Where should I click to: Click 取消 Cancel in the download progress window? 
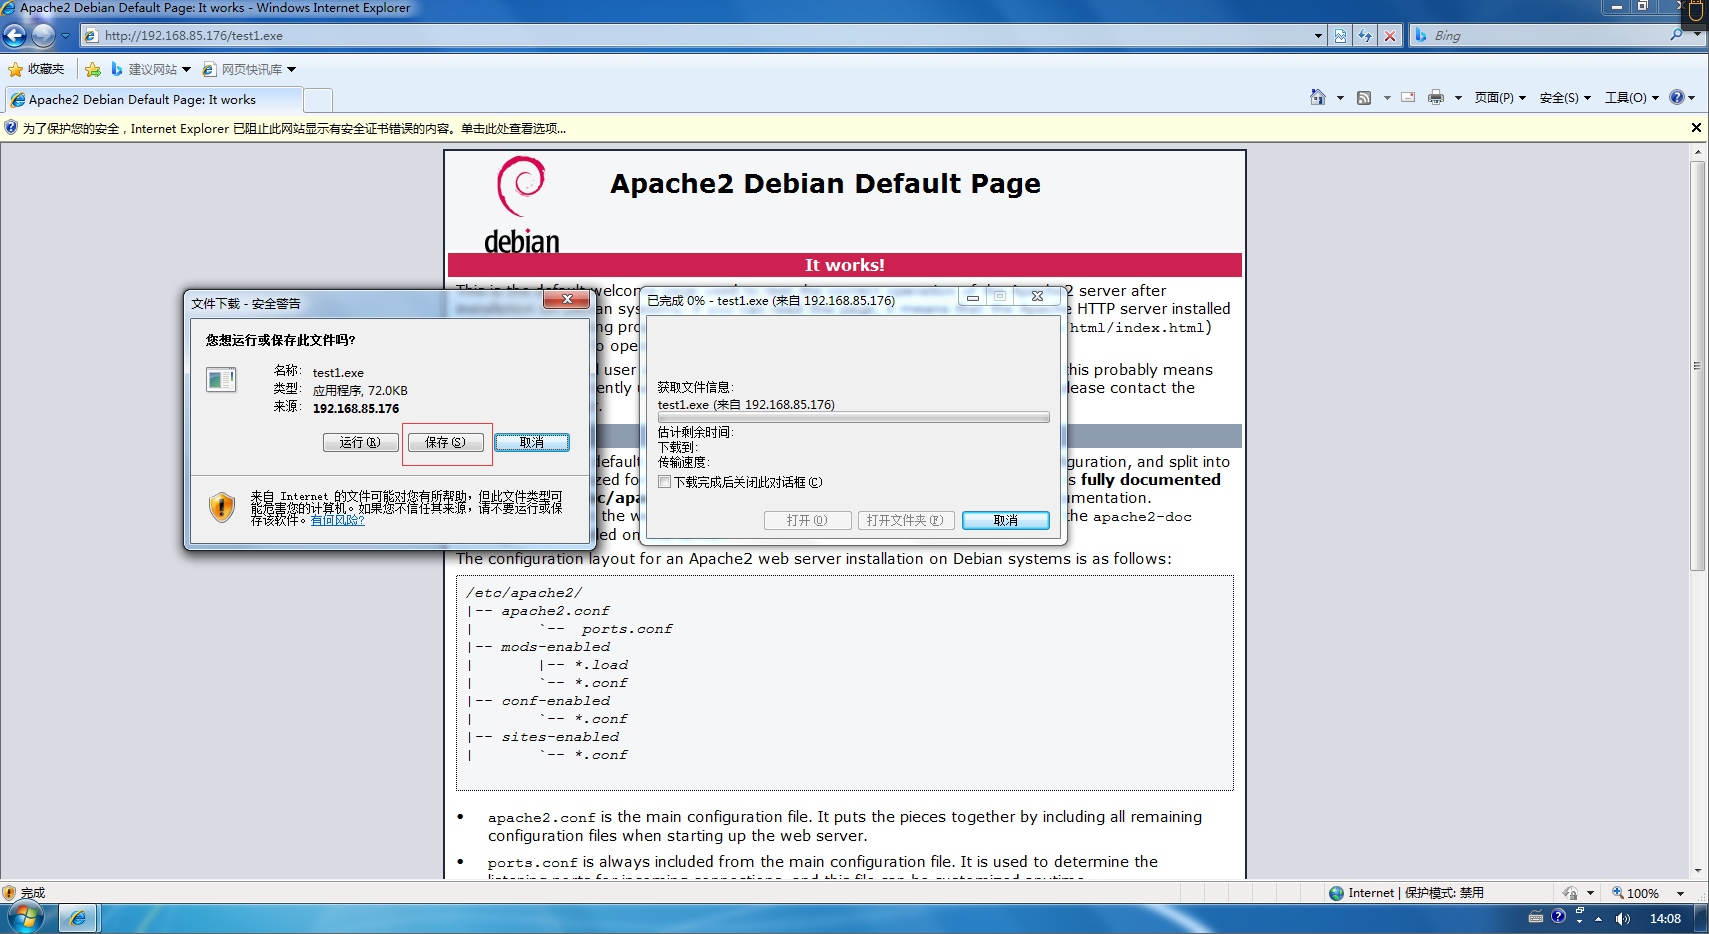1006,520
